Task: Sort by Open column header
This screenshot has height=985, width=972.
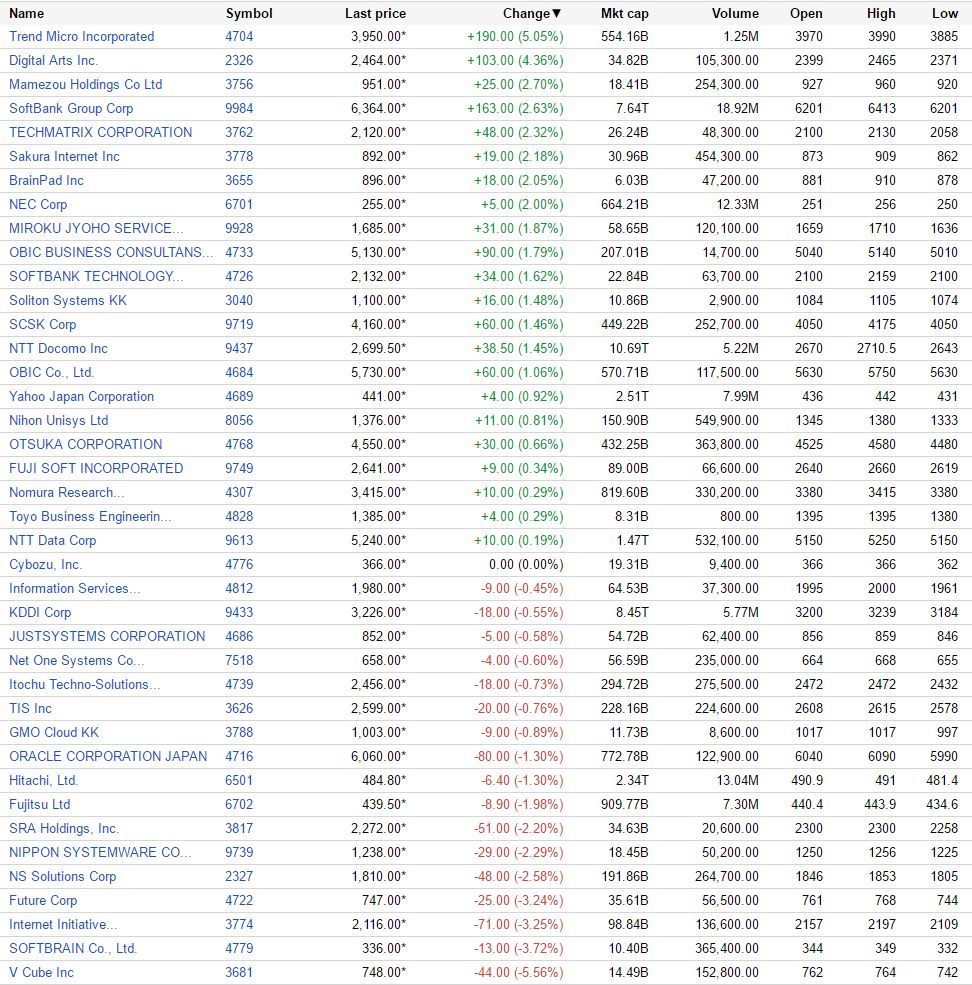Action: [x=806, y=13]
